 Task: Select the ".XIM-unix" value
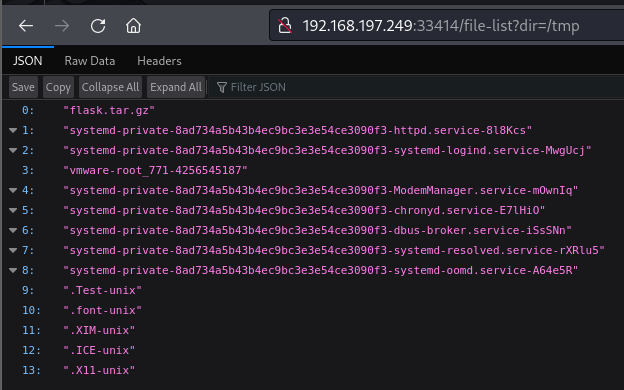point(99,330)
